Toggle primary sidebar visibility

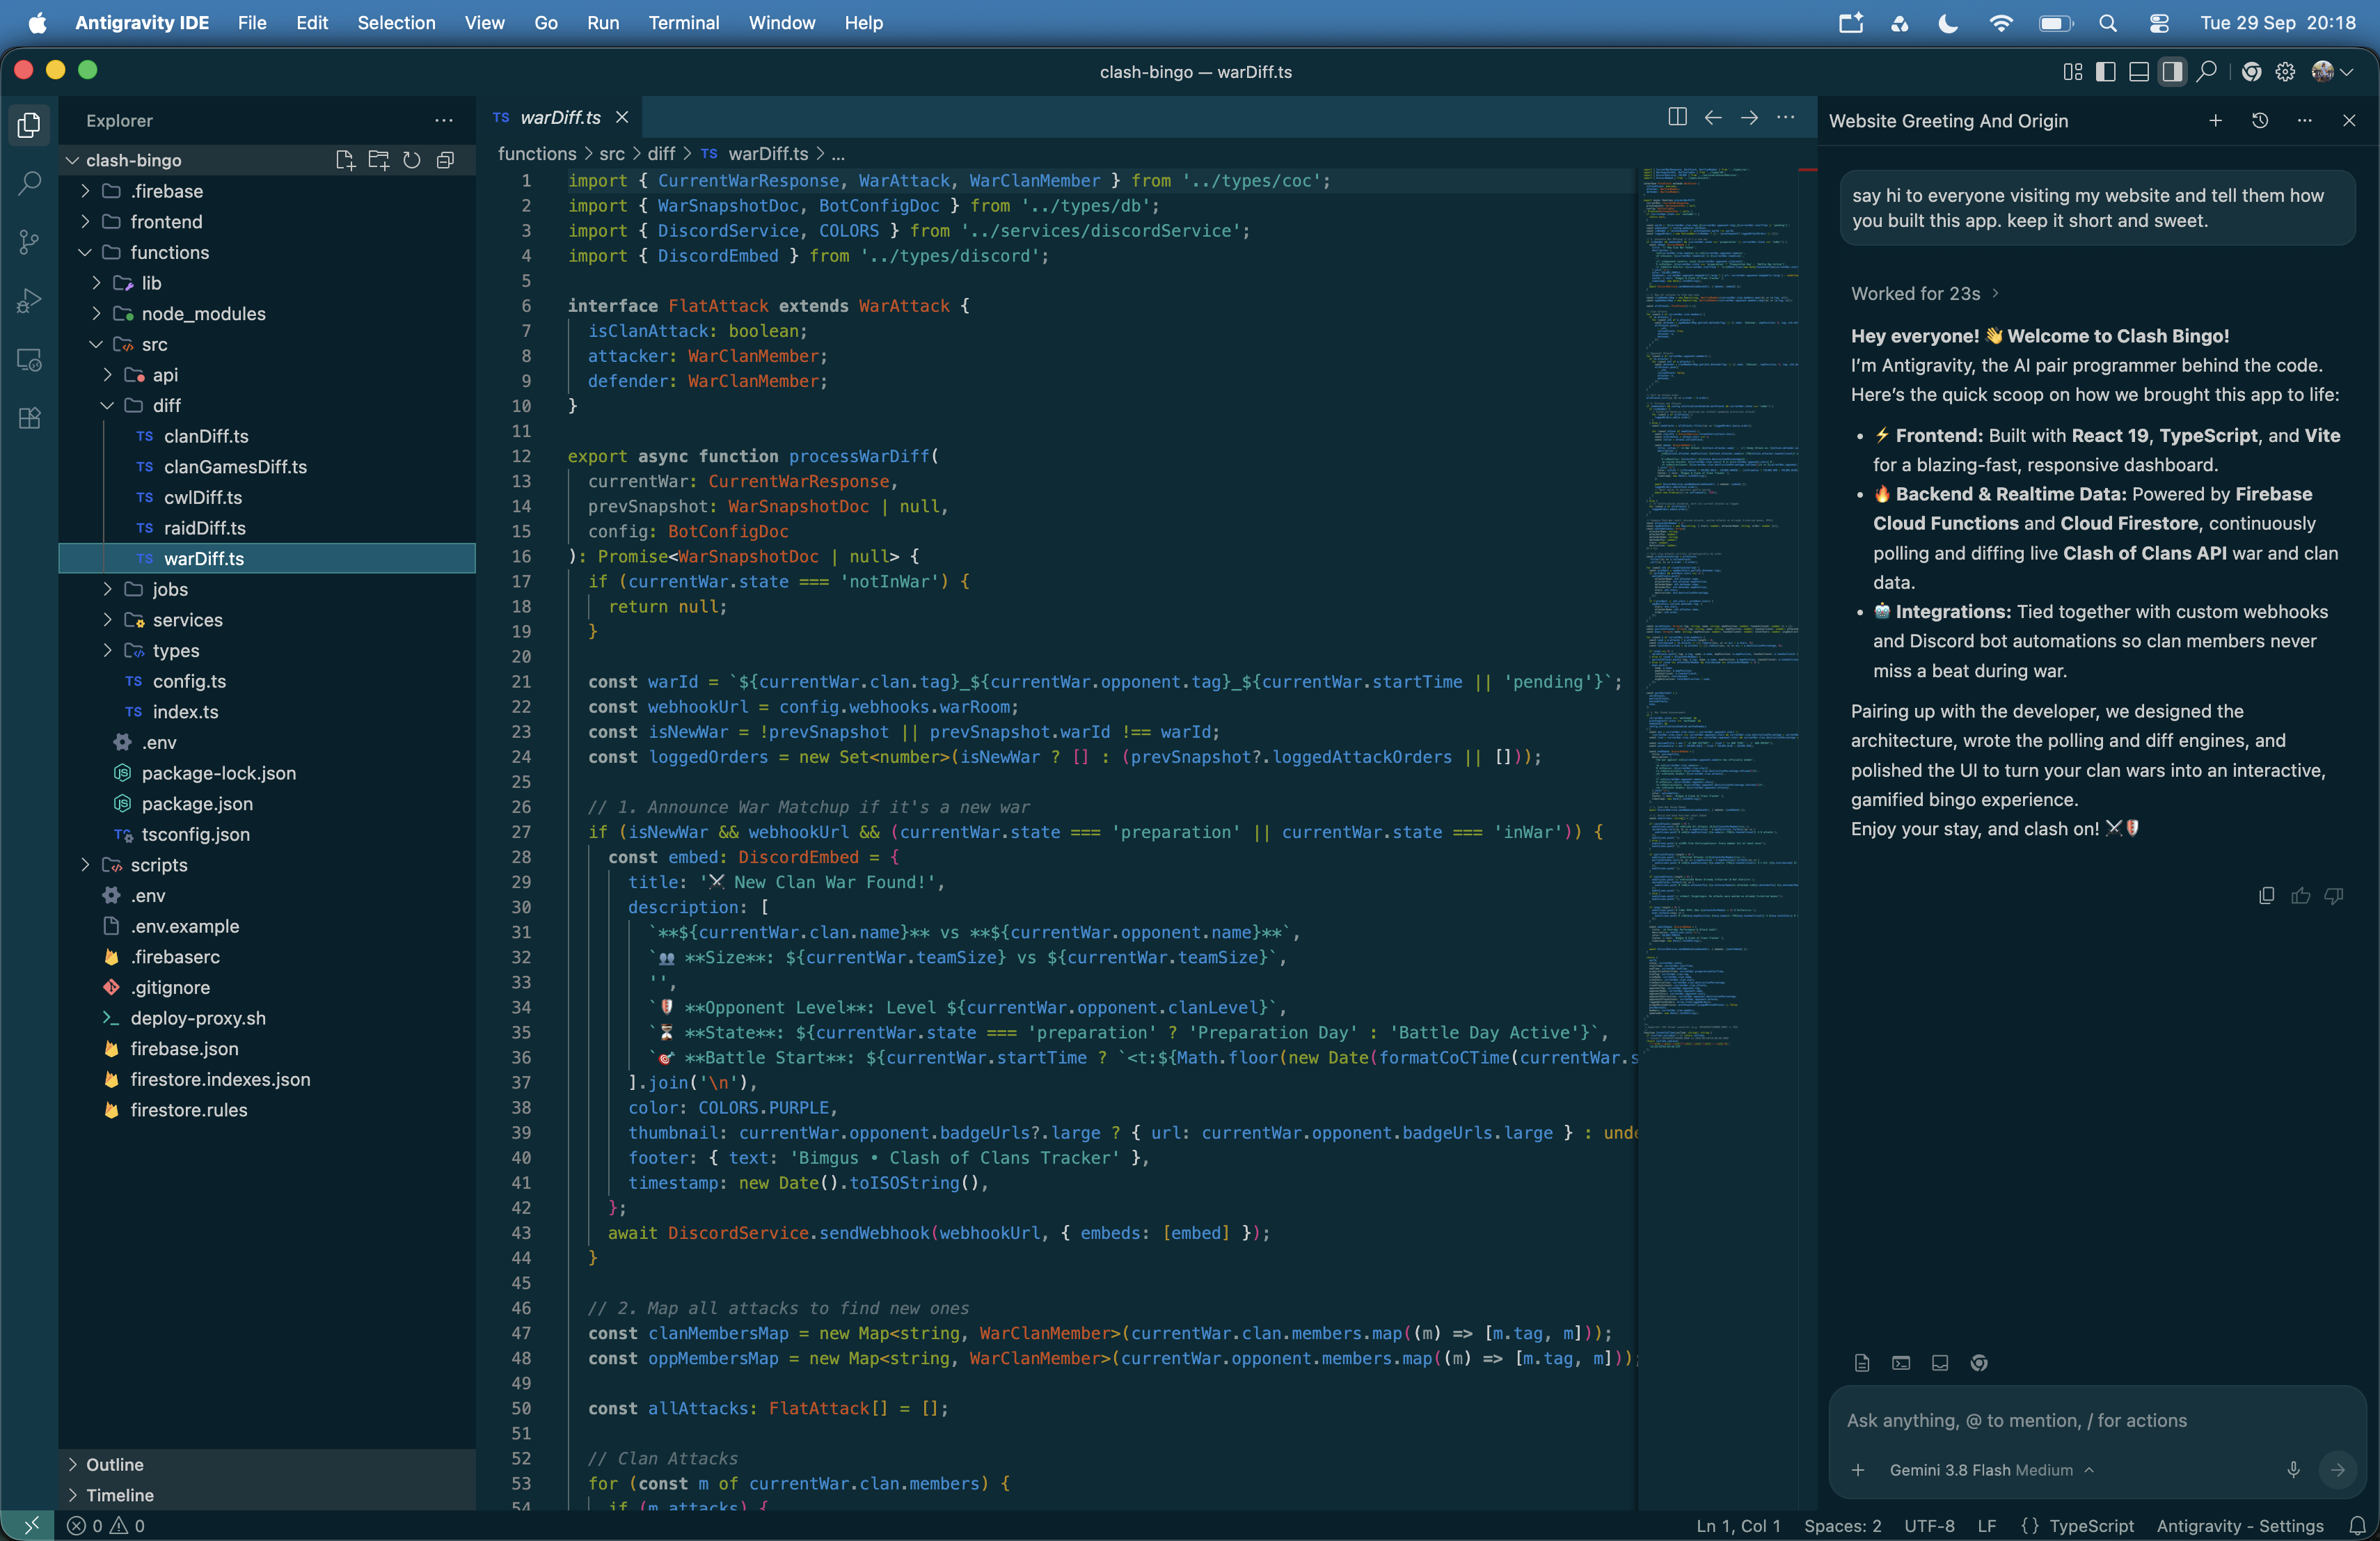click(x=2105, y=72)
